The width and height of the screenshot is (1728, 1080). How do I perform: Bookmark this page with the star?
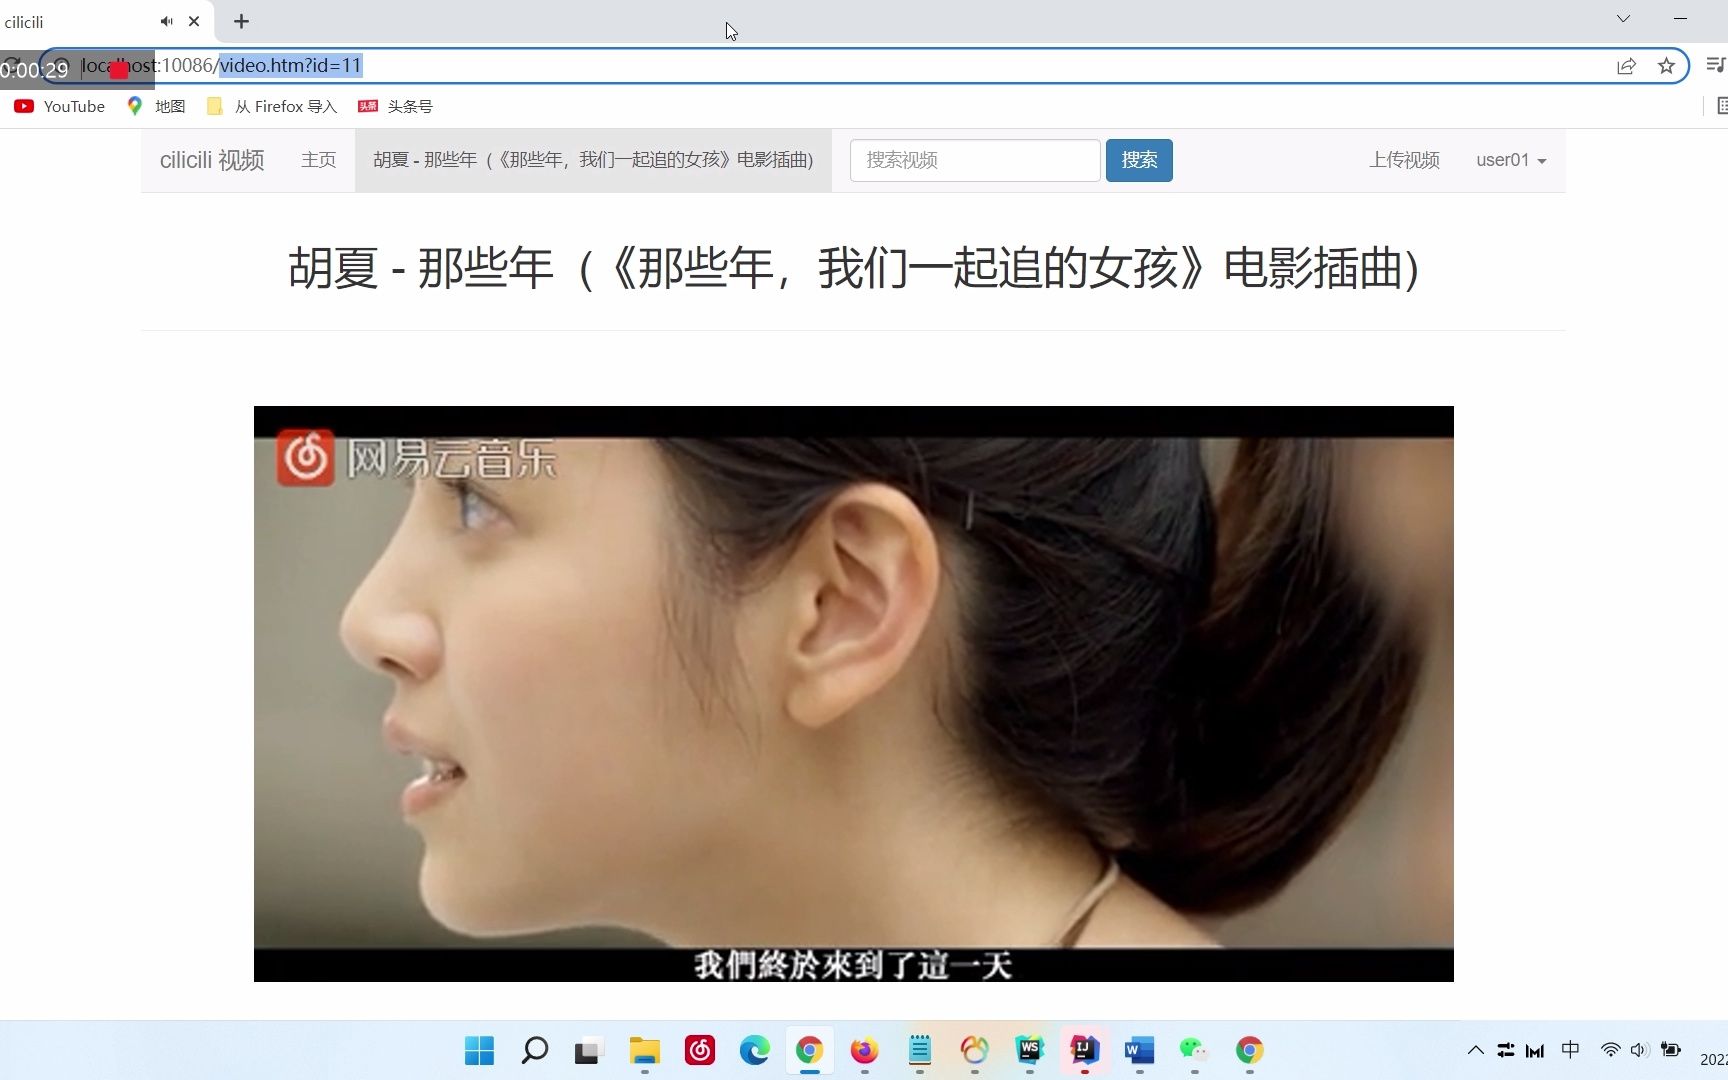click(x=1666, y=66)
